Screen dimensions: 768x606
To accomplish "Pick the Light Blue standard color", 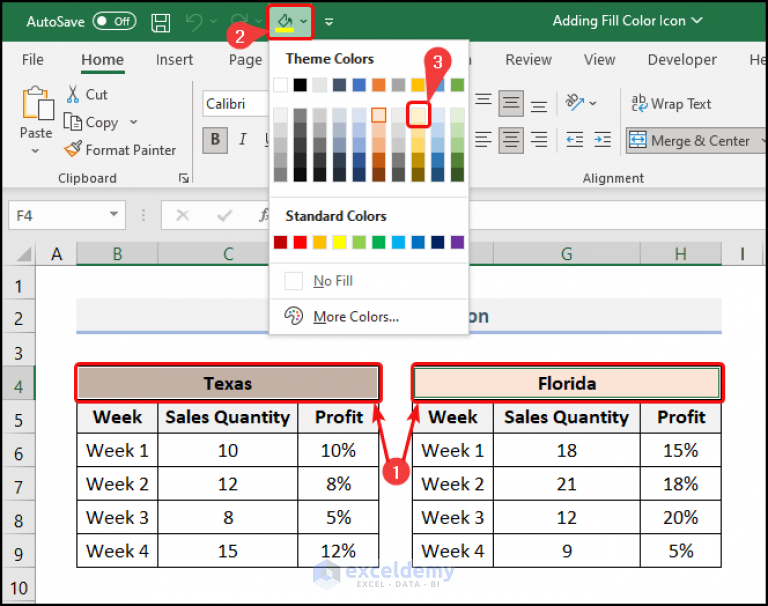I will click(x=398, y=242).
